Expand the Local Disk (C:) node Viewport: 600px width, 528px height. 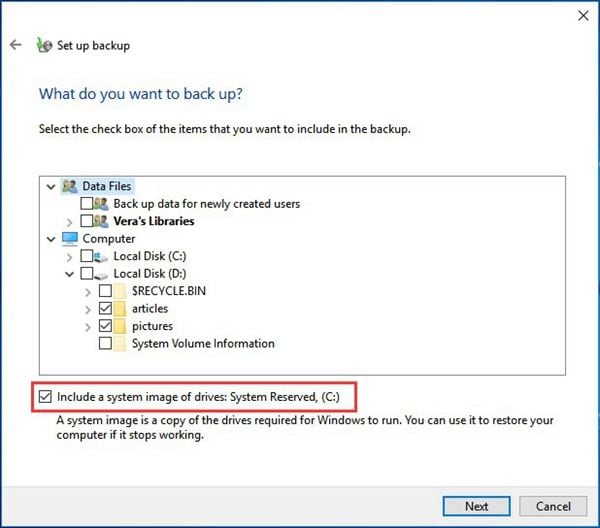[x=69, y=257]
